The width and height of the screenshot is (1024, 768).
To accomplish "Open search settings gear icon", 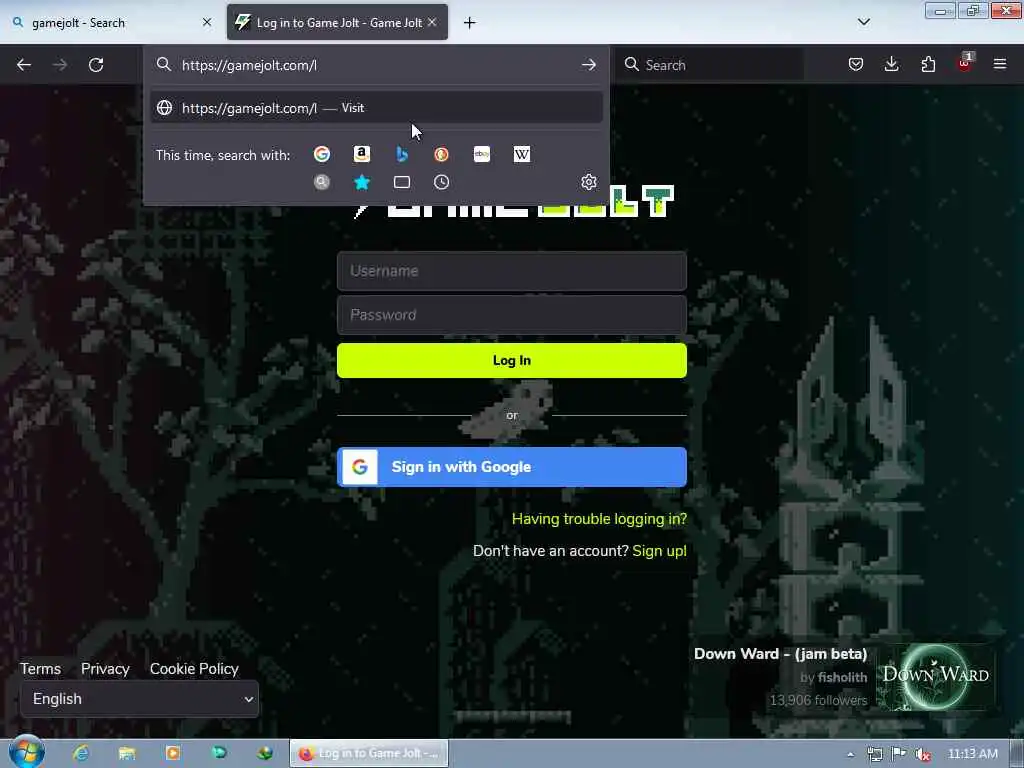I will (588, 182).
